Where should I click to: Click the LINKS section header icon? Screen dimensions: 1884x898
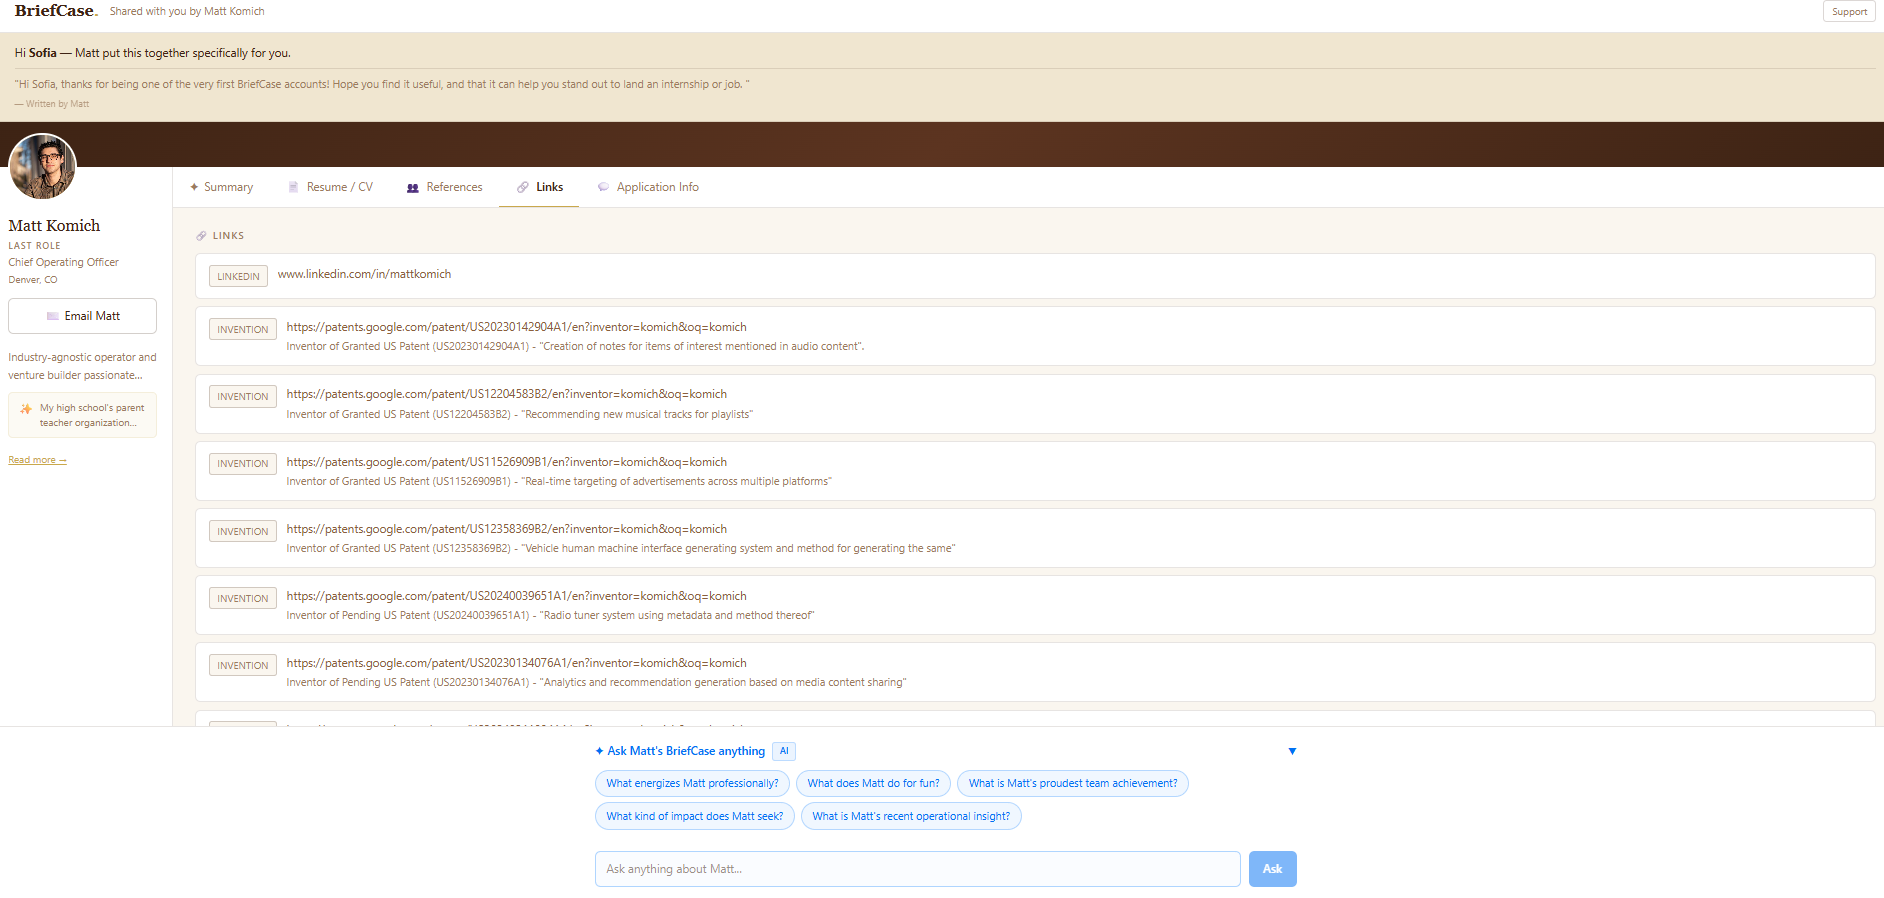tap(201, 236)
